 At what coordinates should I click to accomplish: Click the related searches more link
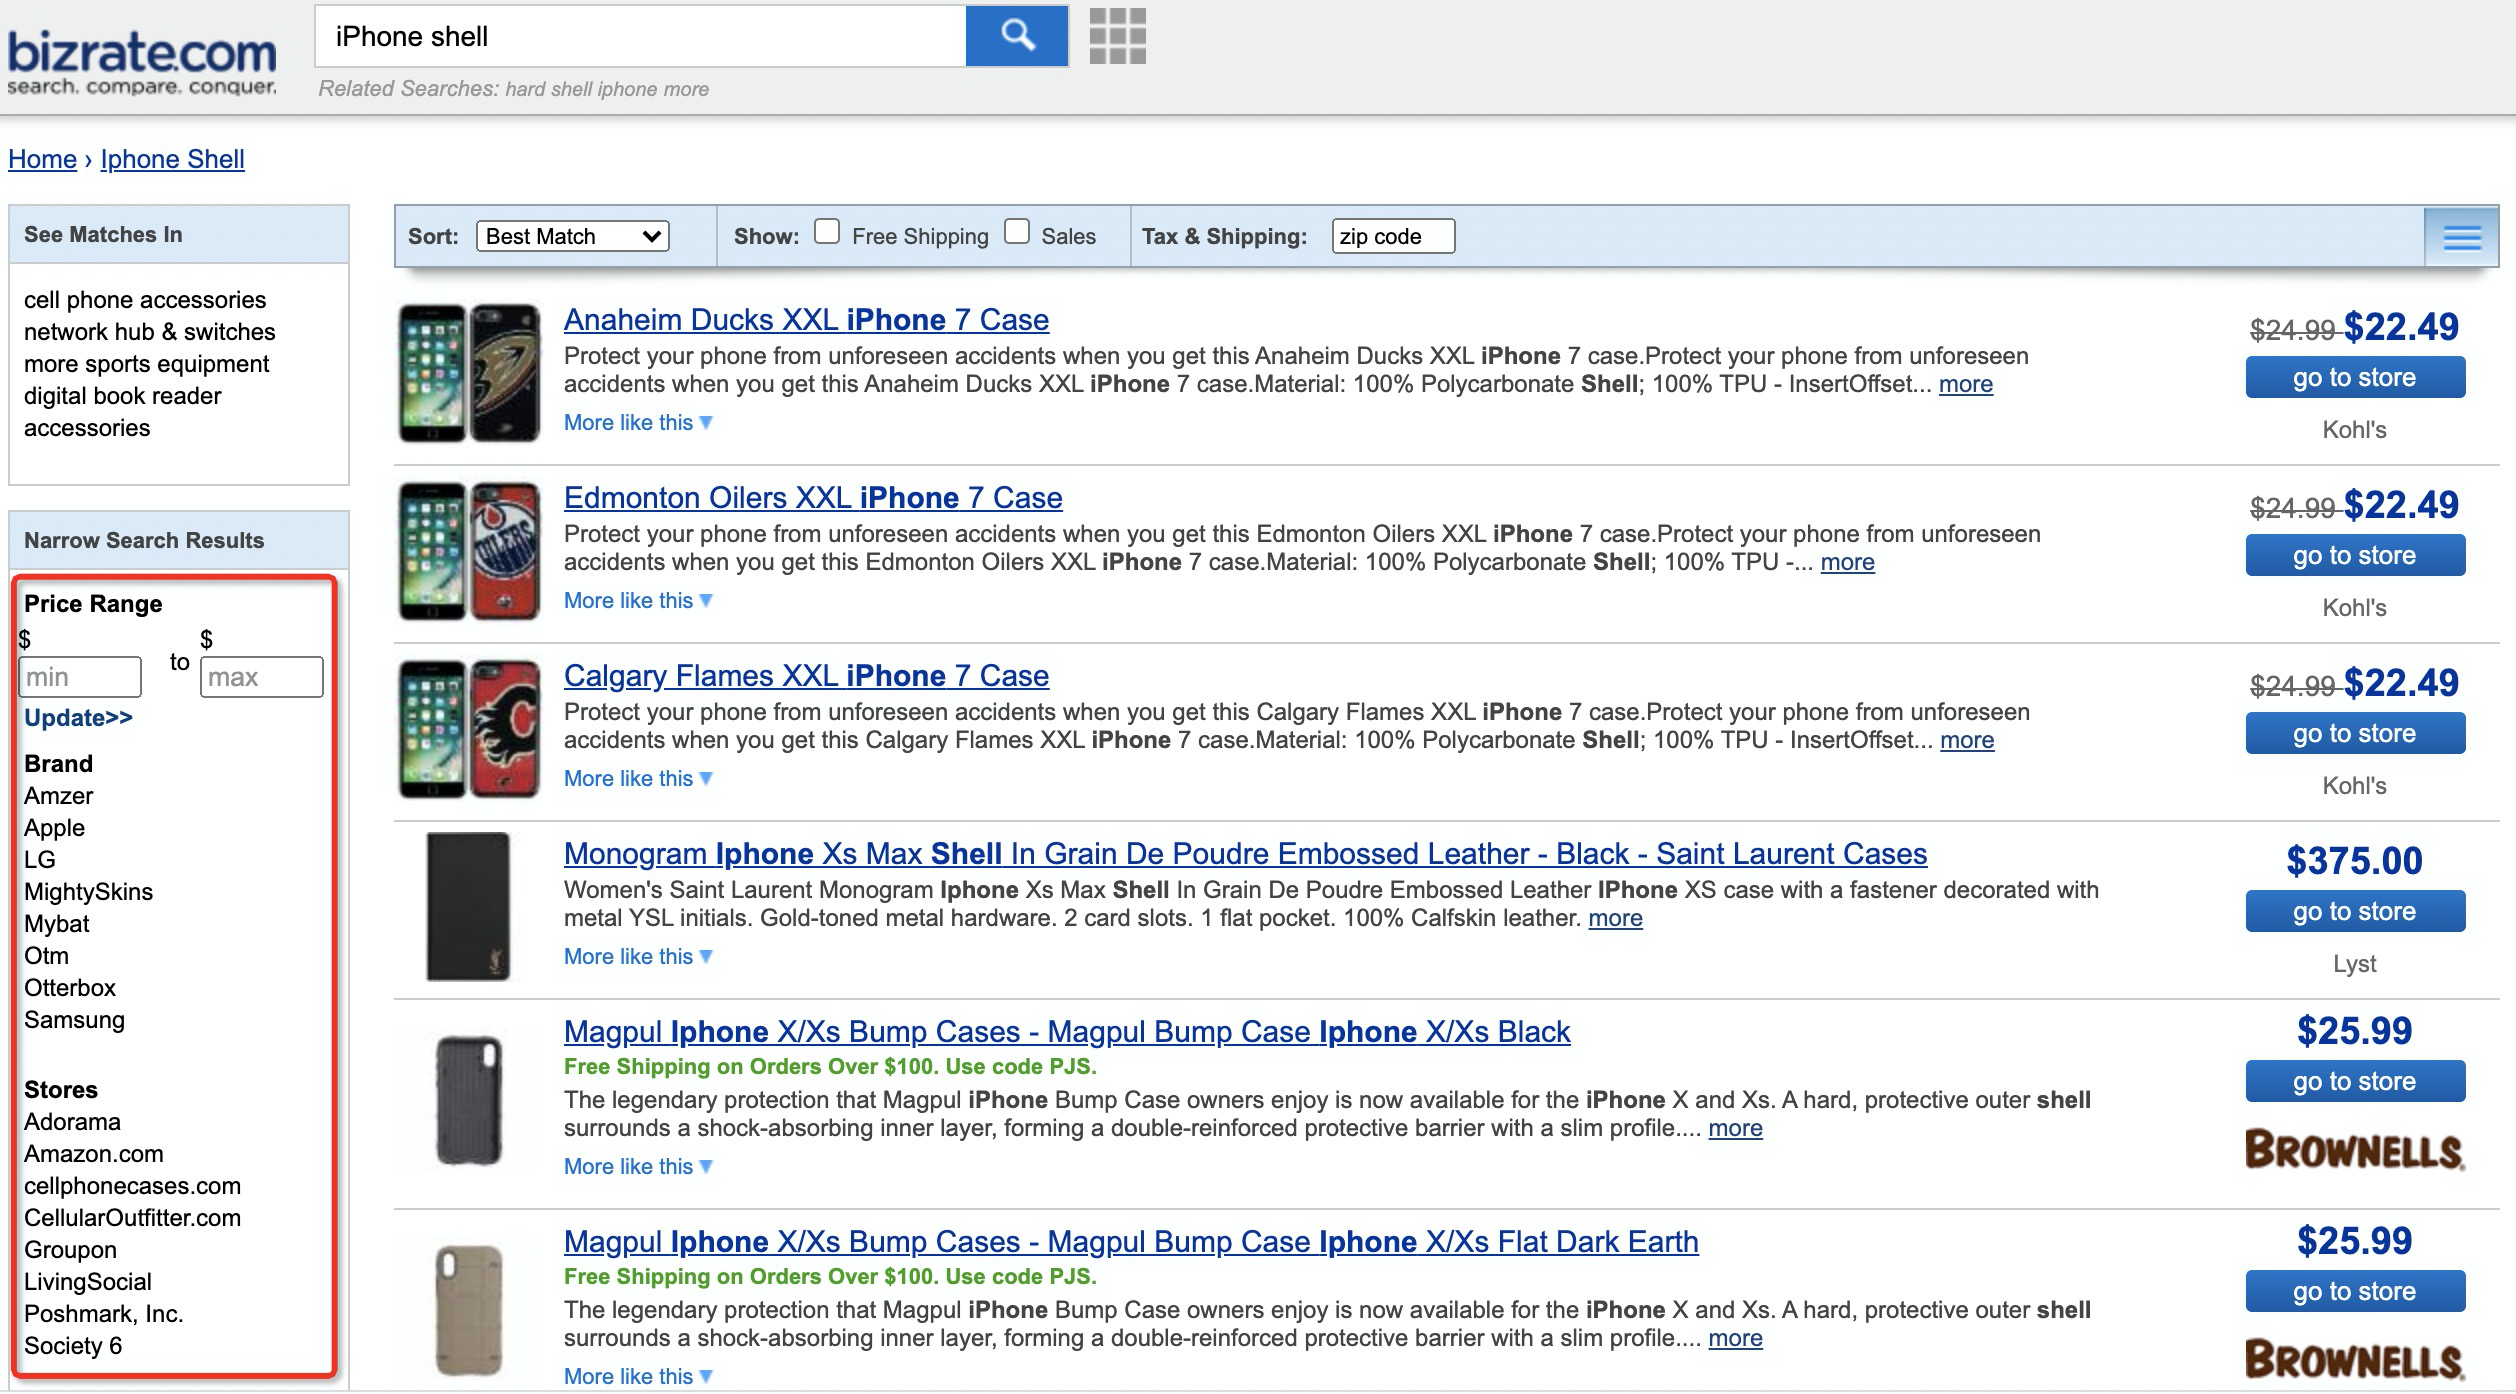pos(686,89)
